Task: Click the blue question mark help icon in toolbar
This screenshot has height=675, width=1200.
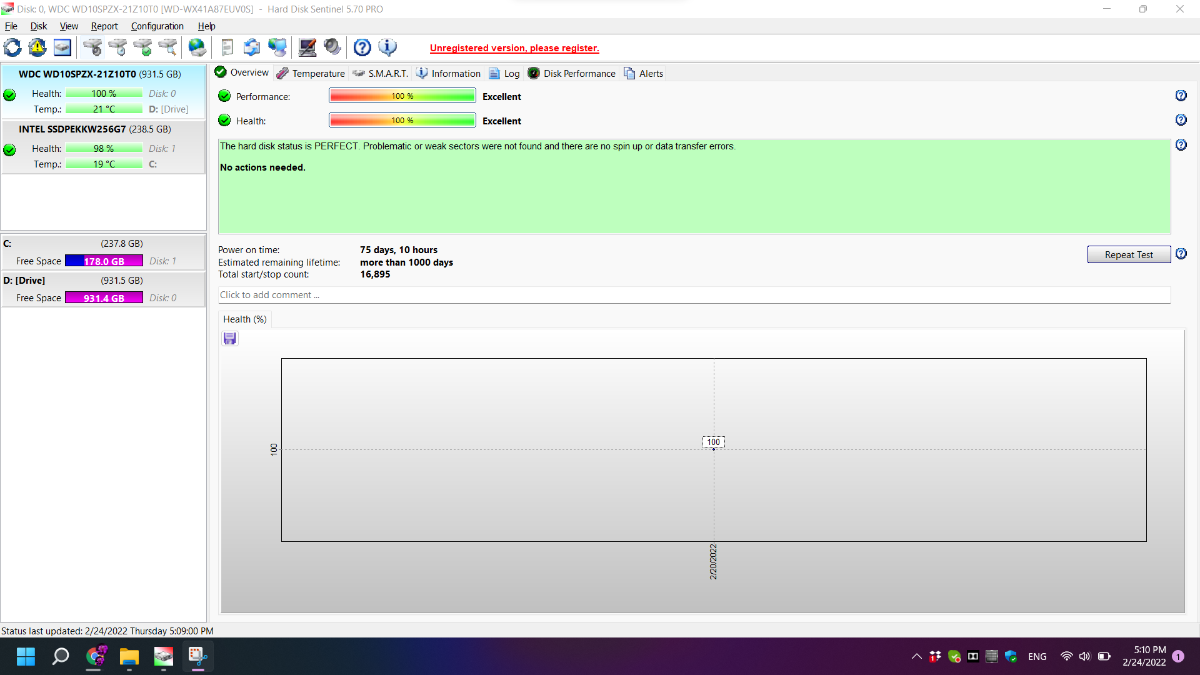Action: point(362,47)
